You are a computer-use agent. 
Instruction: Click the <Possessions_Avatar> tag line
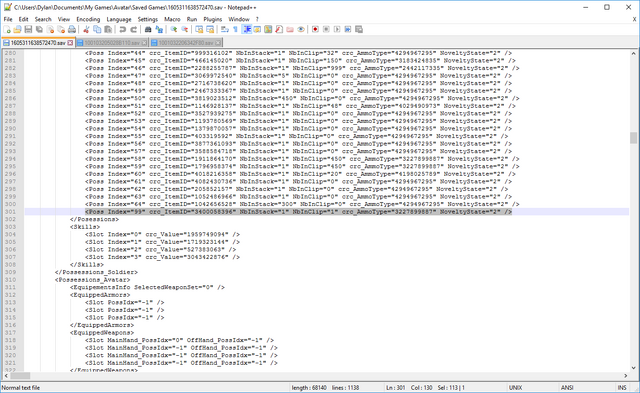pos(93,280)
